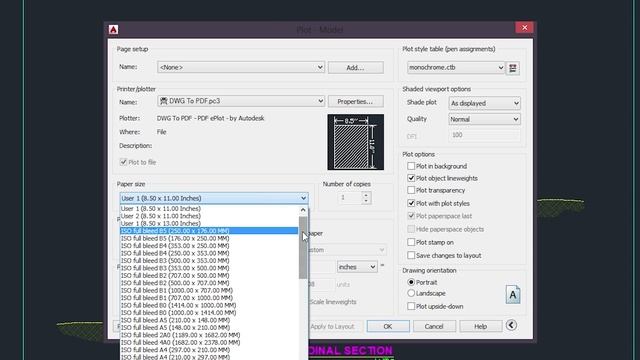Choose ISO full bleed 2A0 (1189.00 x 1682.00 MM)
The image size is (640, 360).
[x=209, y=335]
